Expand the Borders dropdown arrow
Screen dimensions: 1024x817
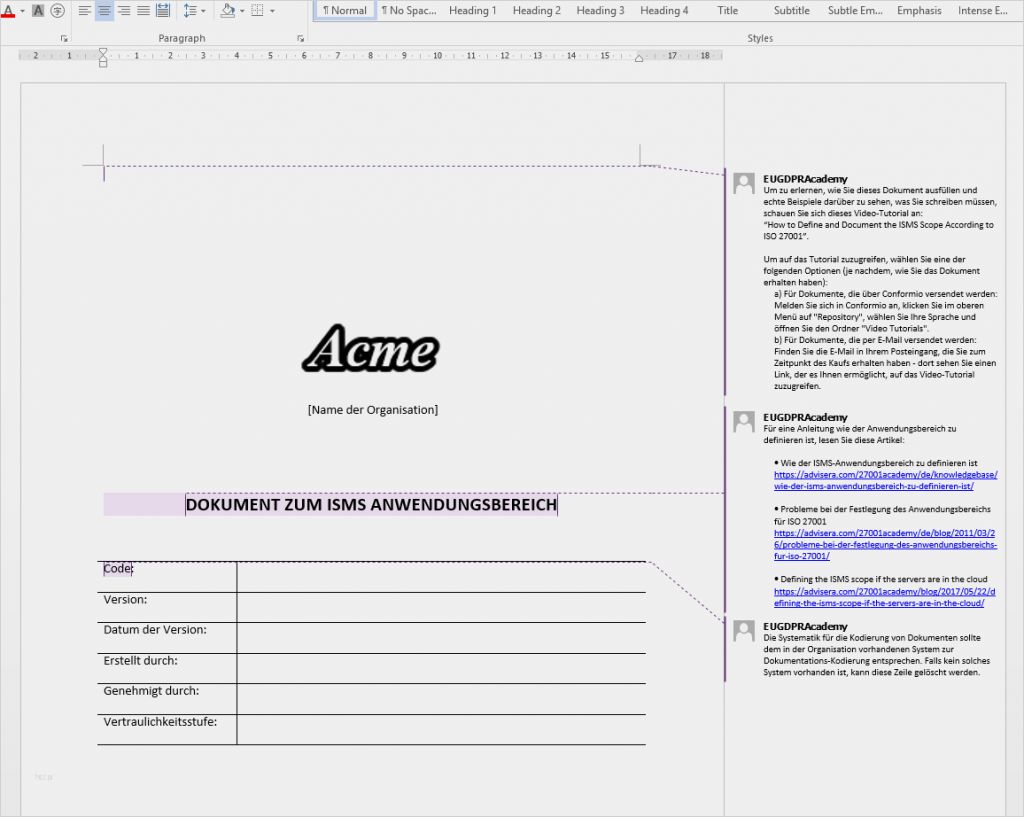[273, 11]
